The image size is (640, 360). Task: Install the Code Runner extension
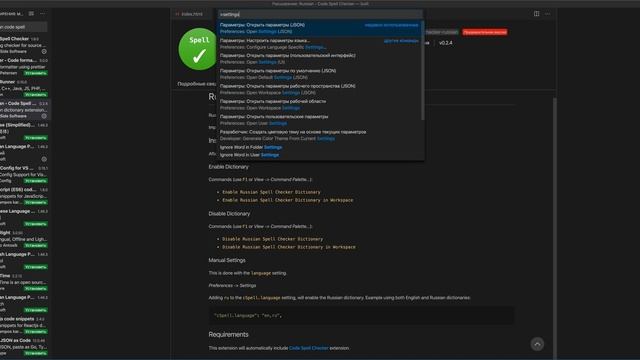click(x=36, y=94)
